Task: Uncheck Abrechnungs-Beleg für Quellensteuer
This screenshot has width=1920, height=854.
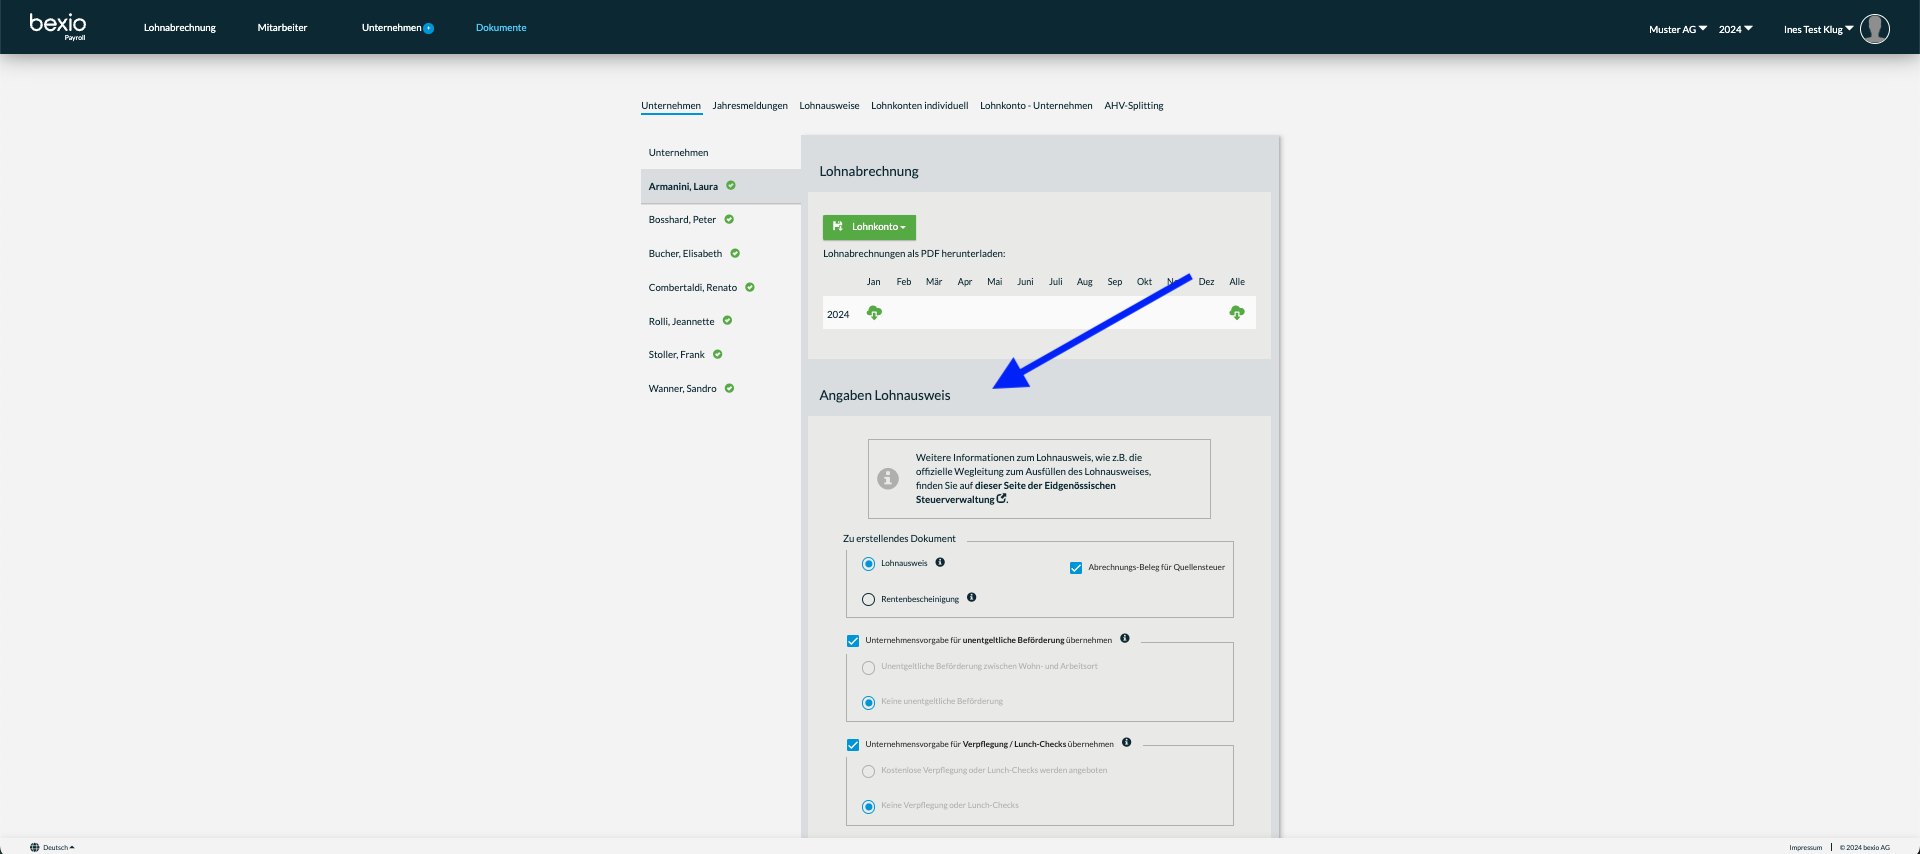Action: tap(1076, 568)
